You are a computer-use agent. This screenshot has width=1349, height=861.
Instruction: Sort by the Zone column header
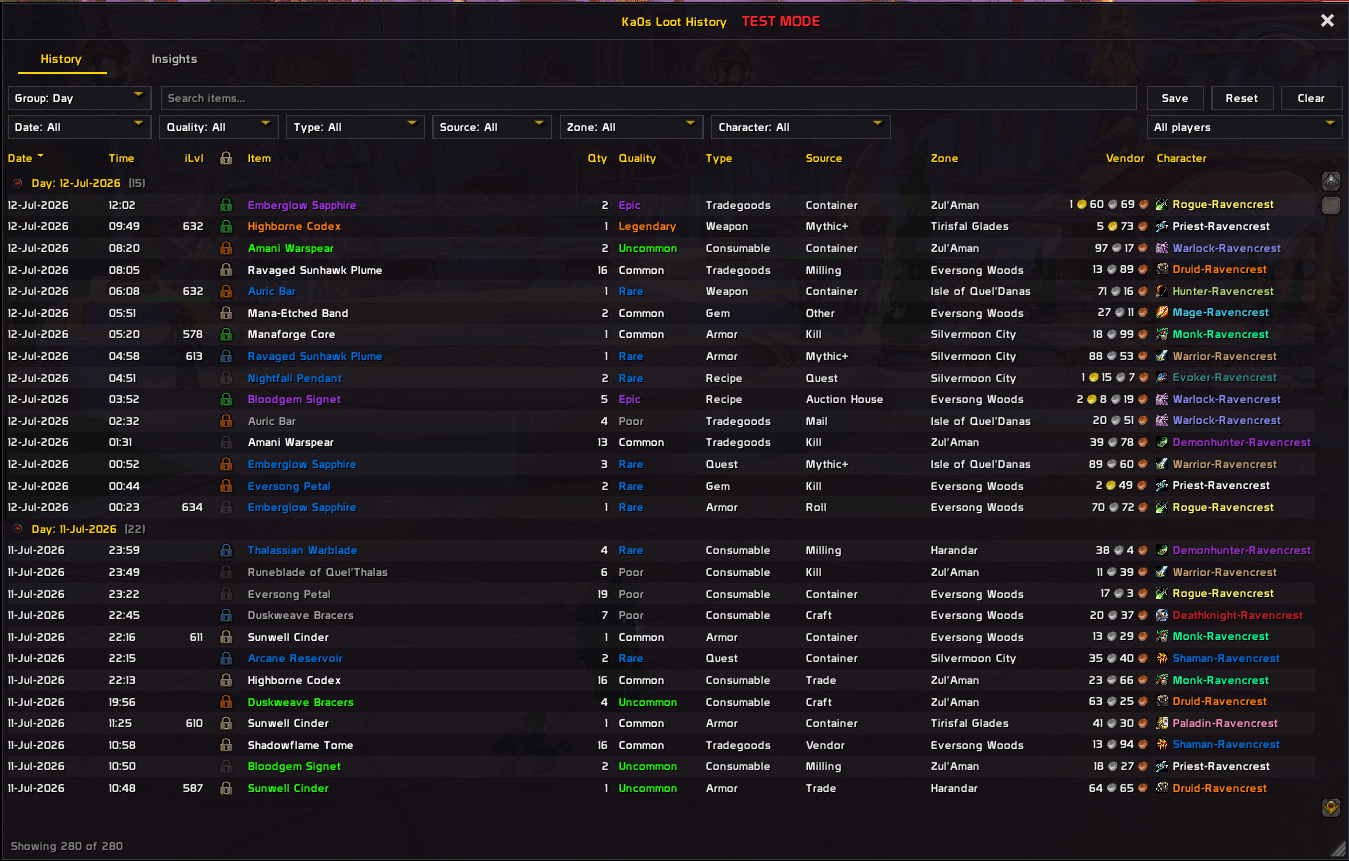click(x=944, y=158)
